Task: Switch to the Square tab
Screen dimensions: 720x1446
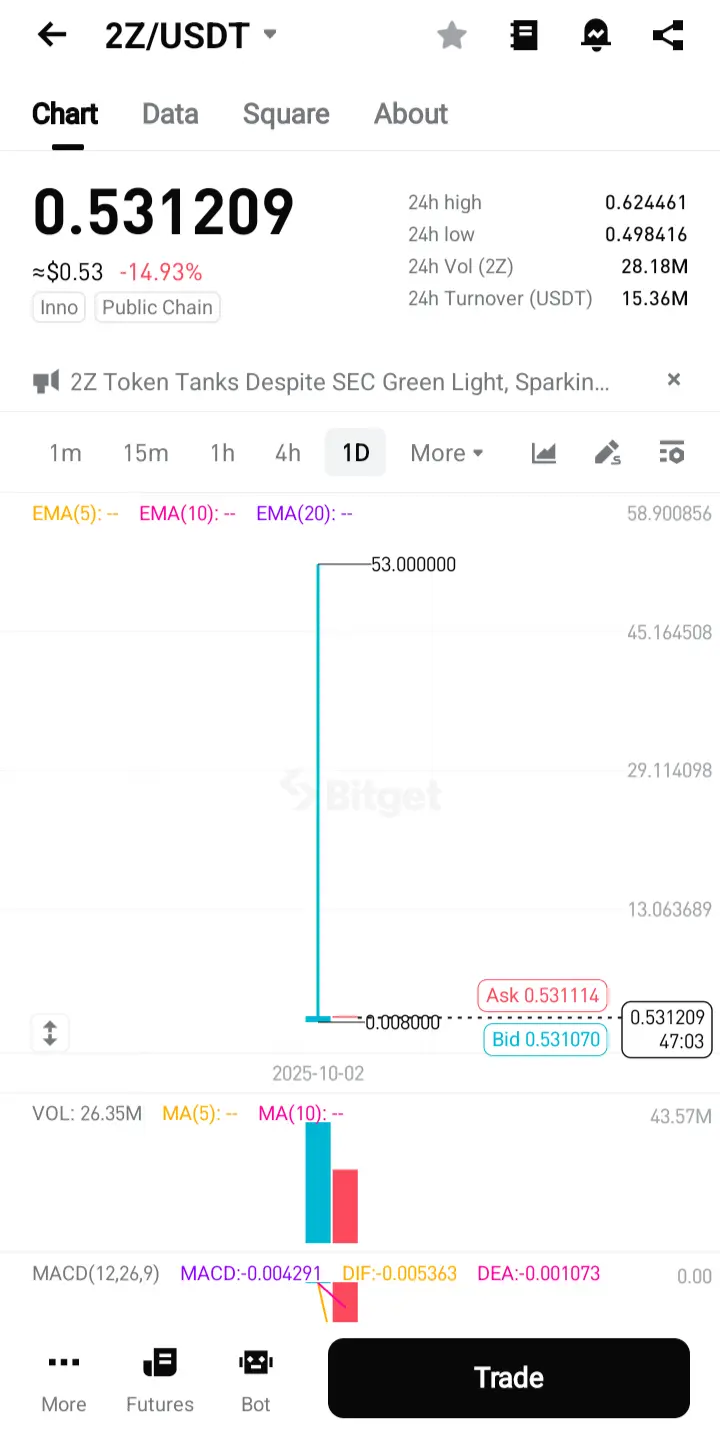Action: (x=286, y=114)
